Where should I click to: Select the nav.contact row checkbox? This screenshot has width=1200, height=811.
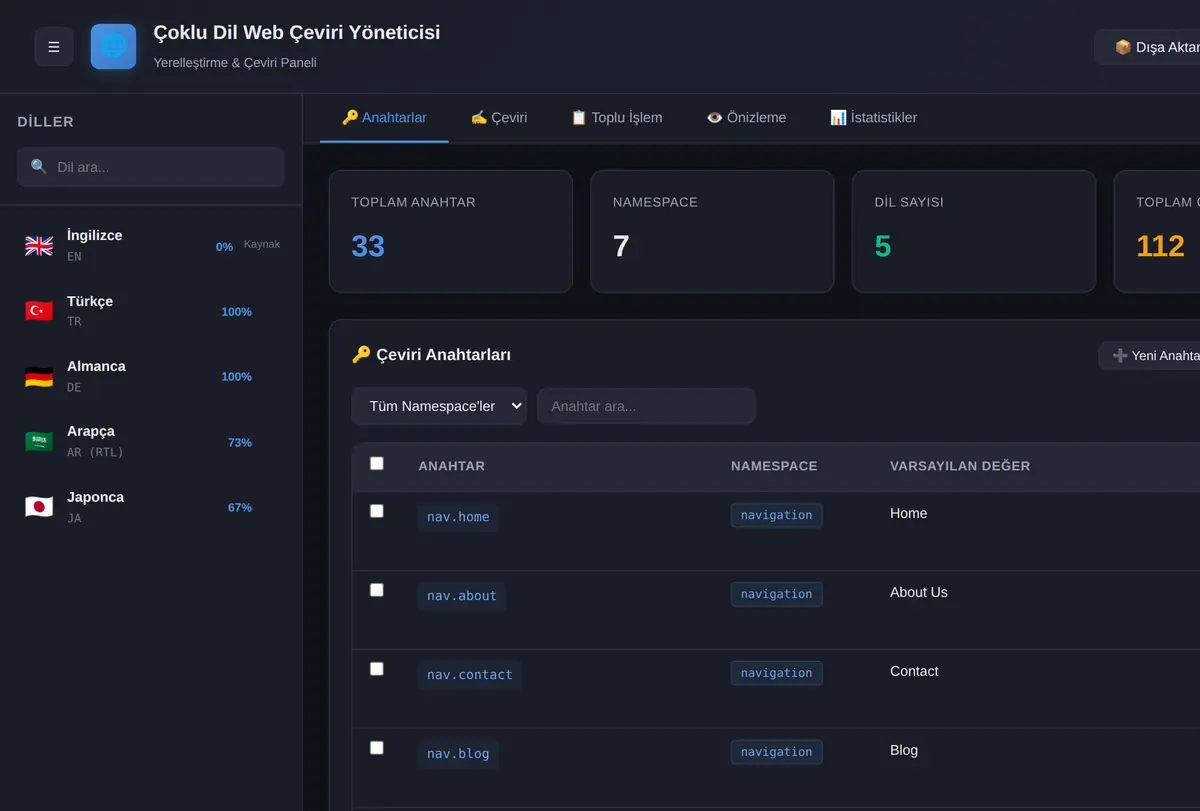pos(377,669)
